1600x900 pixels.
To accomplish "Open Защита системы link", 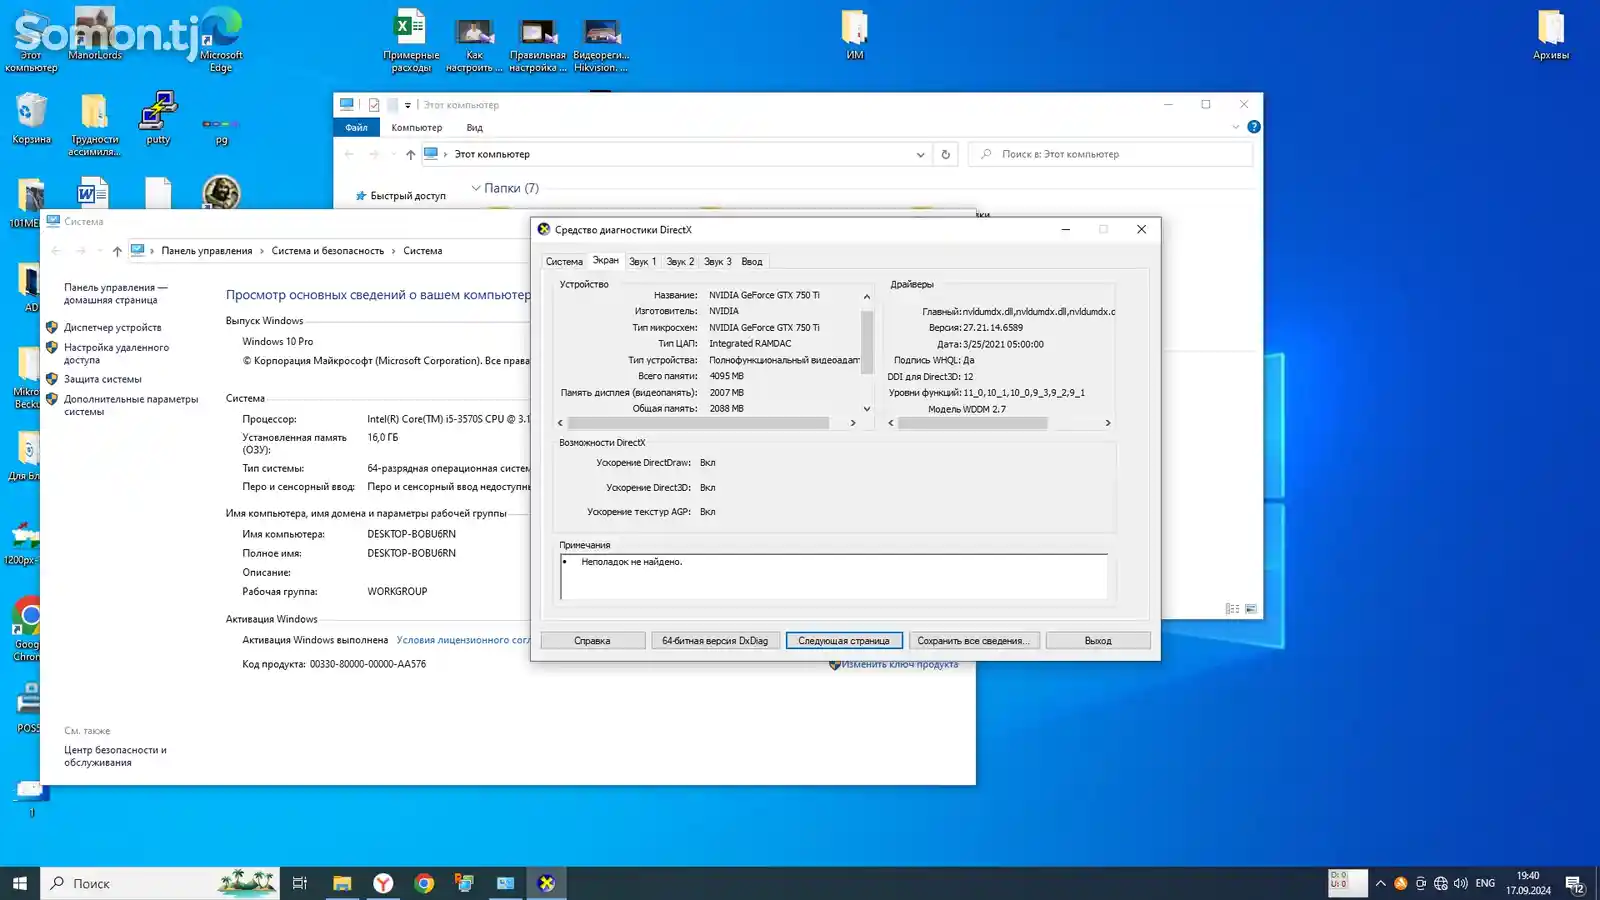I will [x=103, y=380].
